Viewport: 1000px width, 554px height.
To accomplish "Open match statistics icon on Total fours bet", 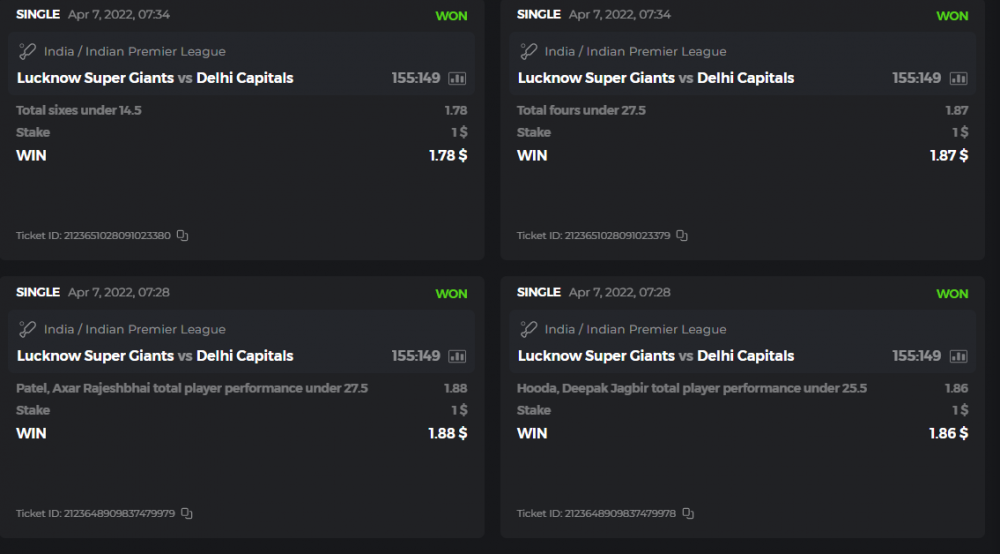I will coord(958,78).
